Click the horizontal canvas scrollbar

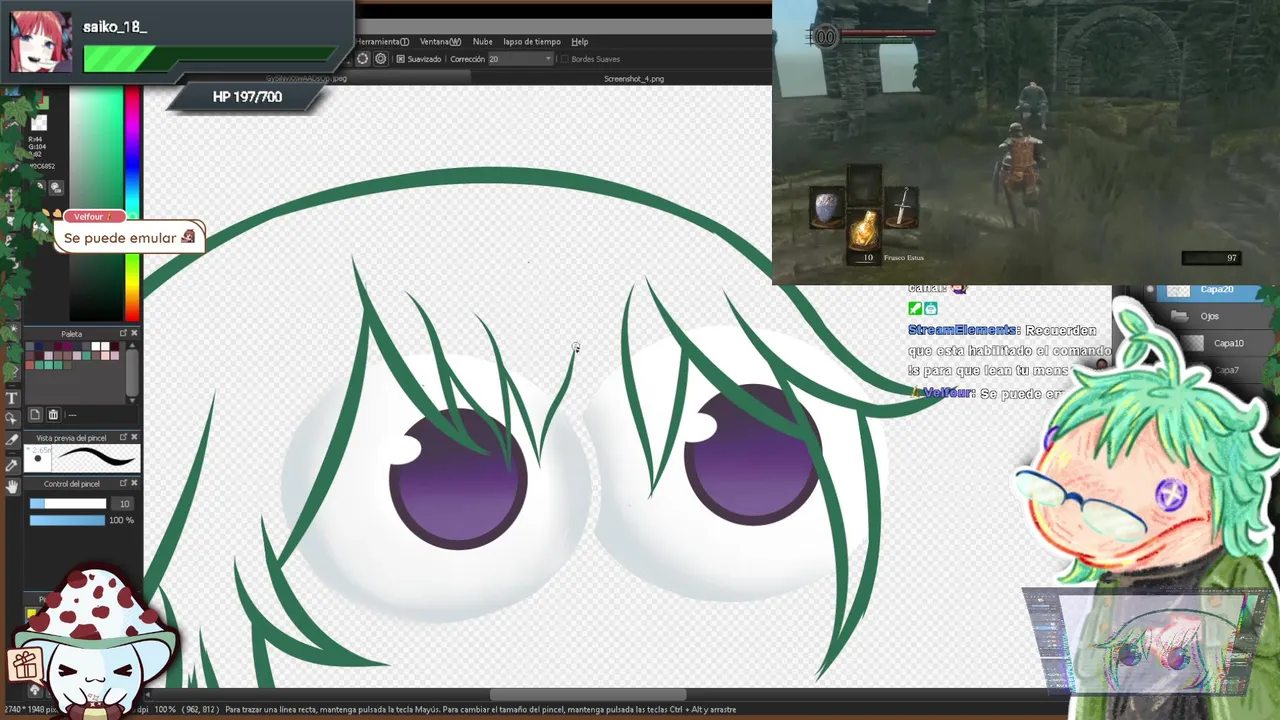588,695
